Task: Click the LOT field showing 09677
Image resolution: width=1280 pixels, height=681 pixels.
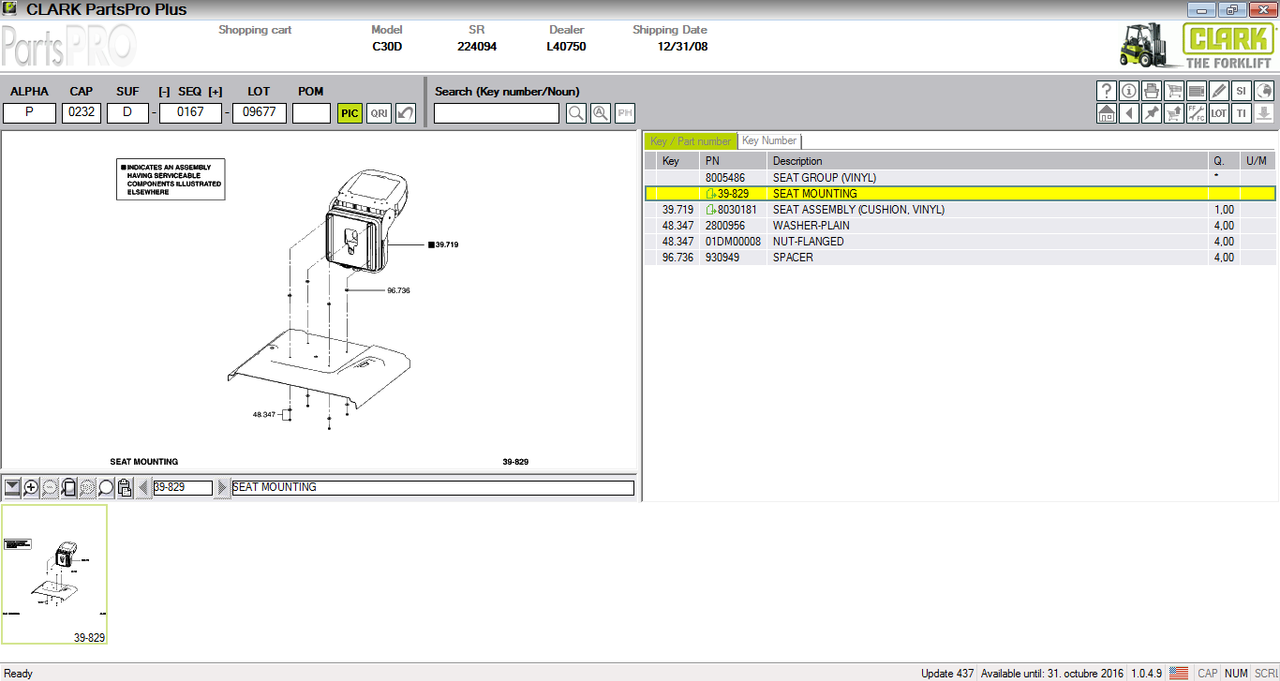Action: [x=259, y=113]
